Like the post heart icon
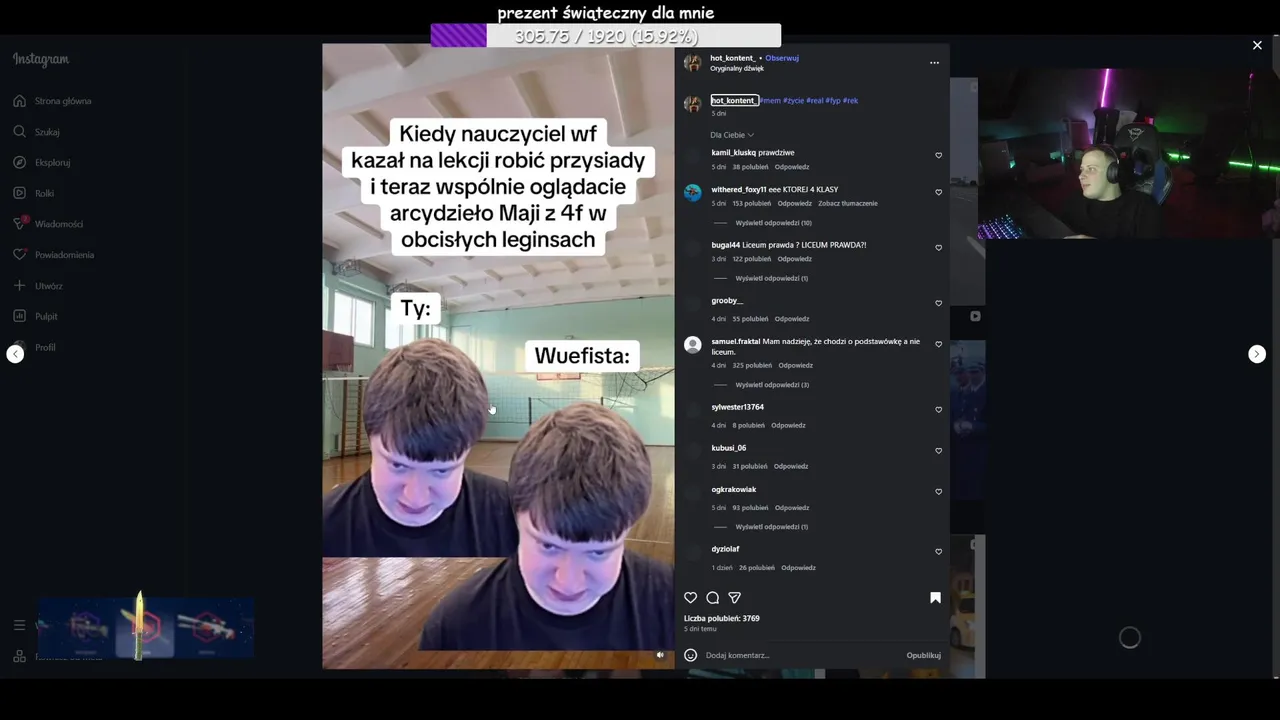1280x720 pixels. pos(690,598)
